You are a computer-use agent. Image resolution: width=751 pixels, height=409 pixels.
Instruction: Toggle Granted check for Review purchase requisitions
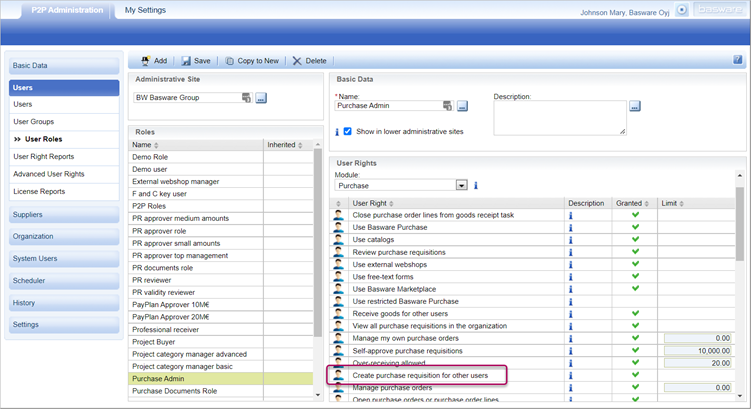pyautogui.click(x=636, y=251)
